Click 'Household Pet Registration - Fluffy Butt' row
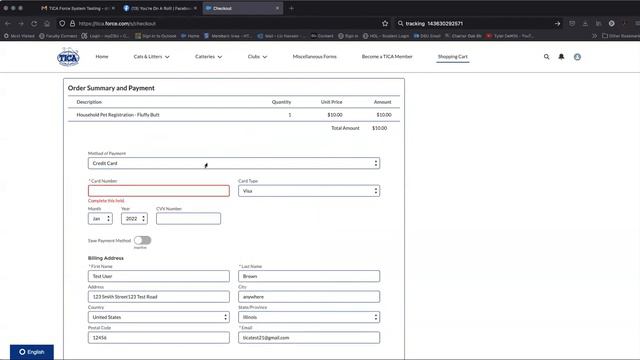 pos(234,115)
